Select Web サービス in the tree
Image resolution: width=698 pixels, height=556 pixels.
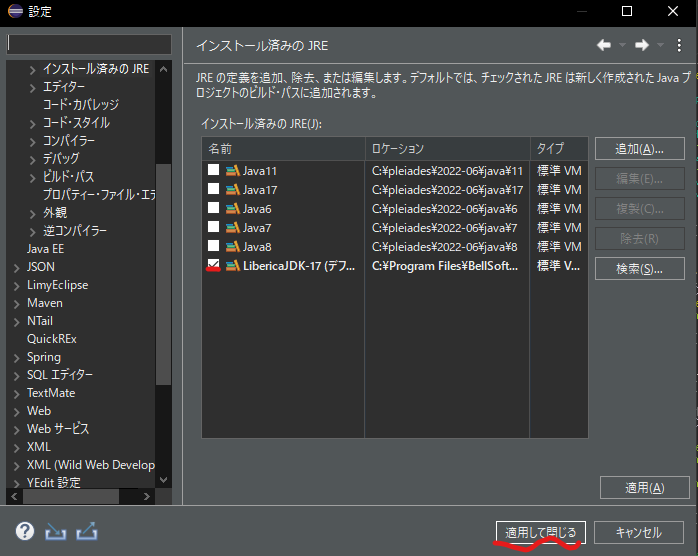[x=58, y=429]
